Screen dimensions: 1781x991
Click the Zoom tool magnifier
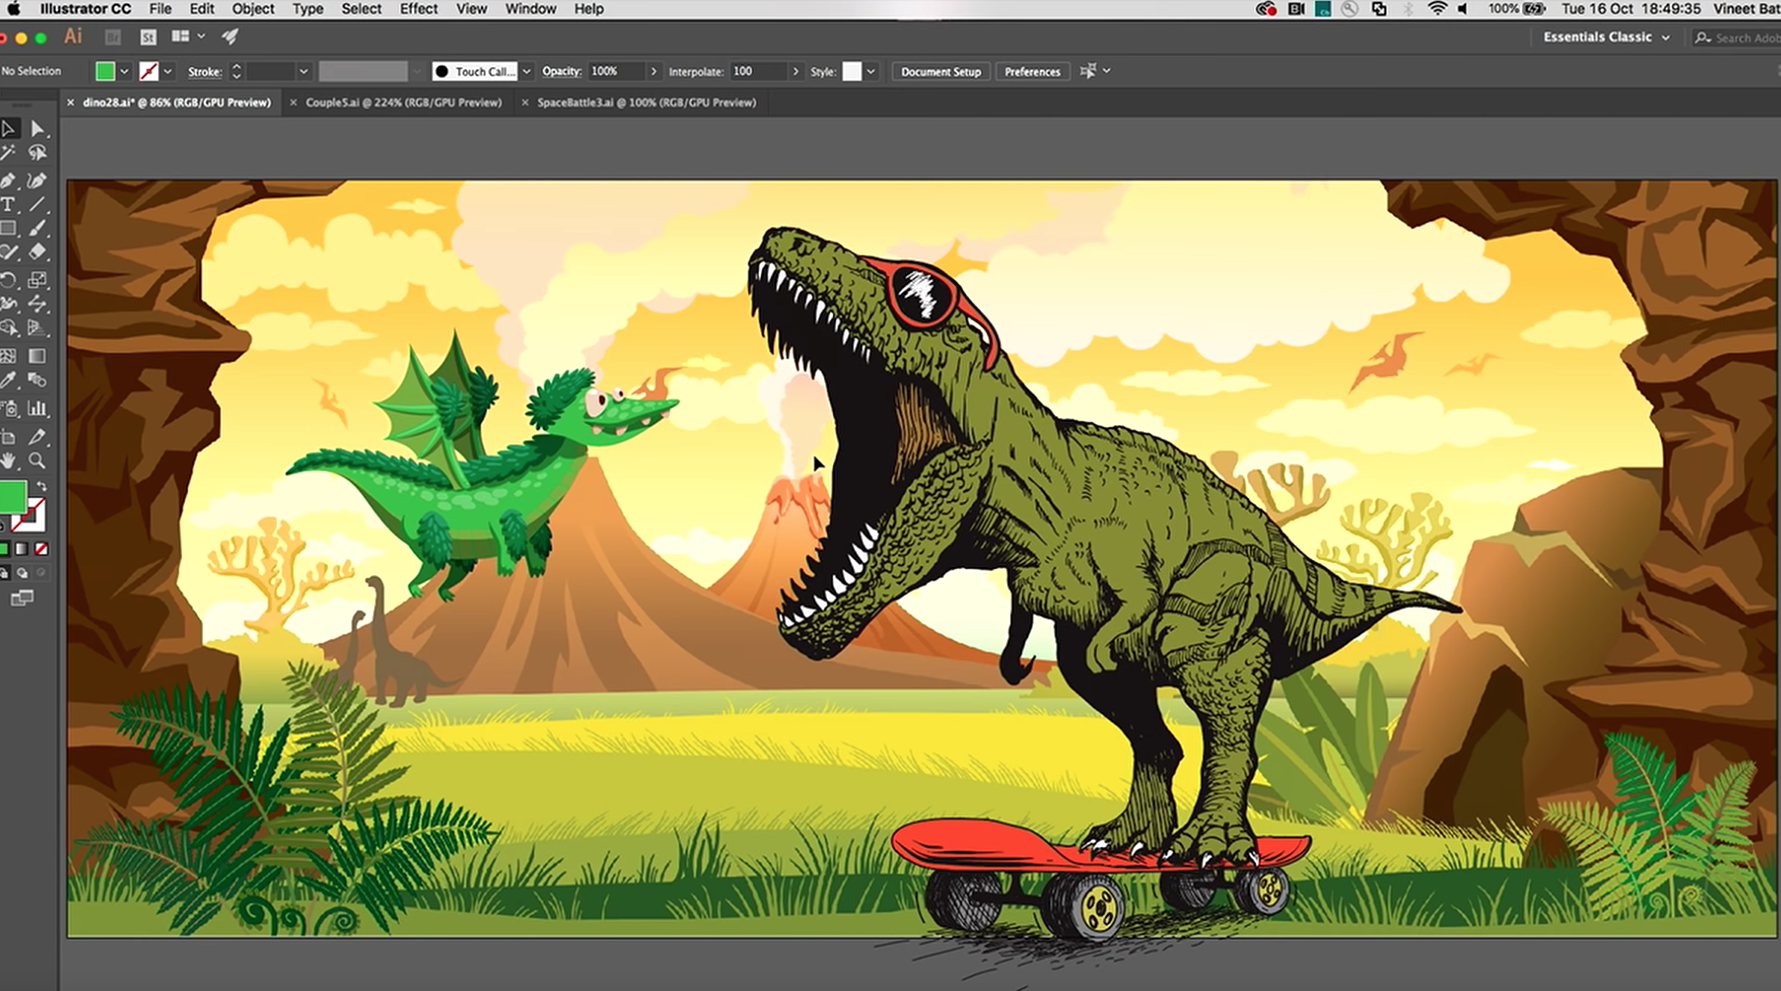point(38,461)
